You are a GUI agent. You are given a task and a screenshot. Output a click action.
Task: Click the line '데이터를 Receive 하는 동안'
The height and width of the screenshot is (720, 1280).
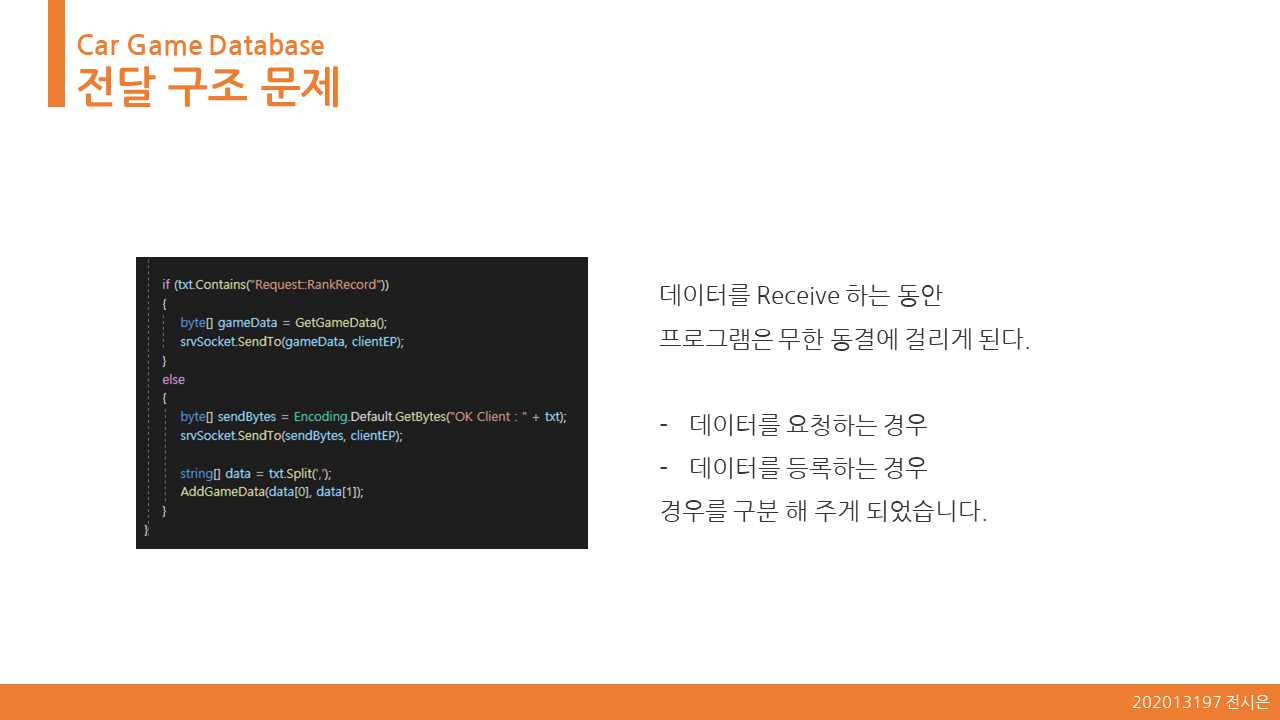click(801, 296)
